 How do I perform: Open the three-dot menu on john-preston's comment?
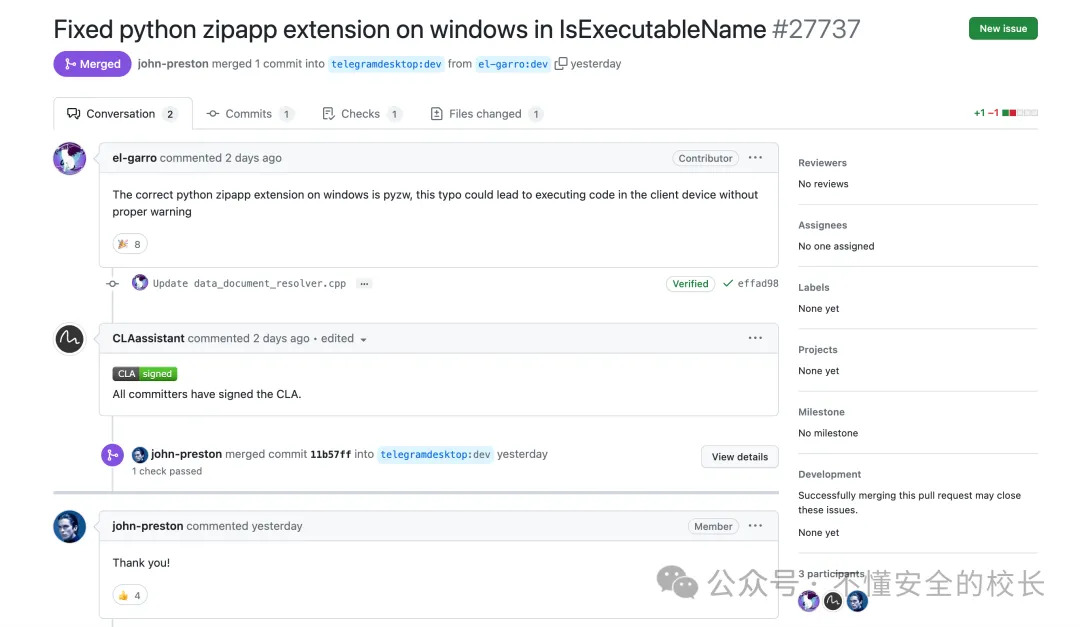pyautogui.click(x=755, y=526)
